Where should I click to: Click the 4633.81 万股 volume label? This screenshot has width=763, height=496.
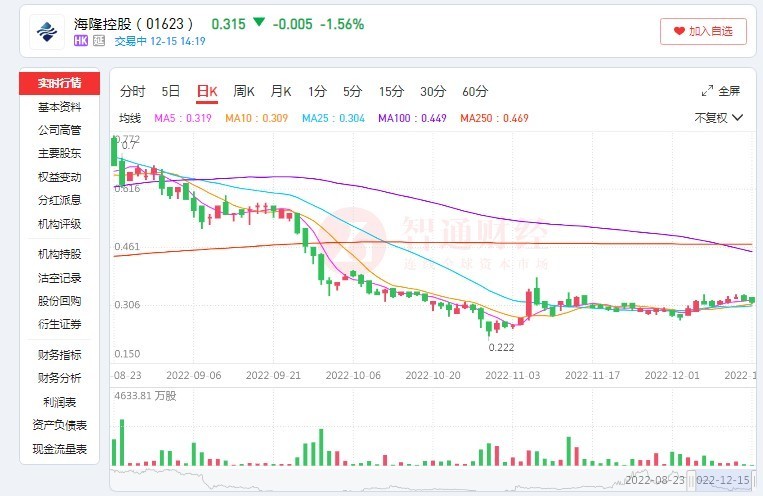(x=145, y=396)
